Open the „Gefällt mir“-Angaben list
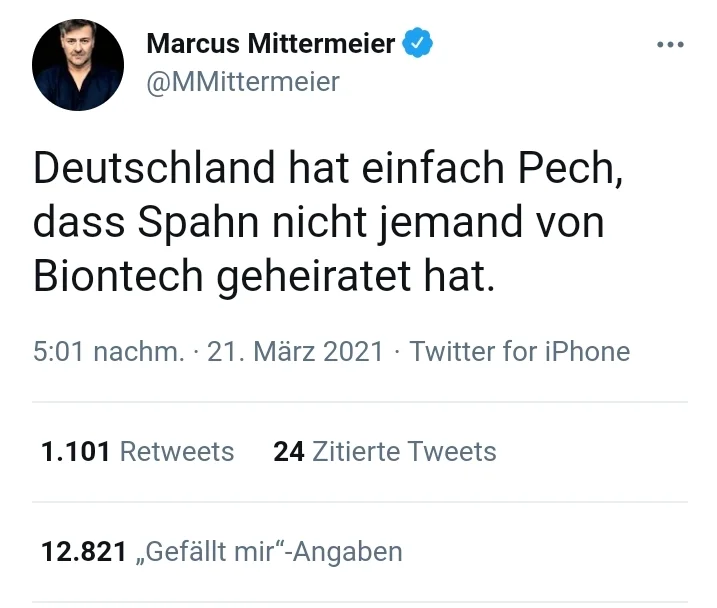This screenshot has width=717, height=608. pos(269,551)
